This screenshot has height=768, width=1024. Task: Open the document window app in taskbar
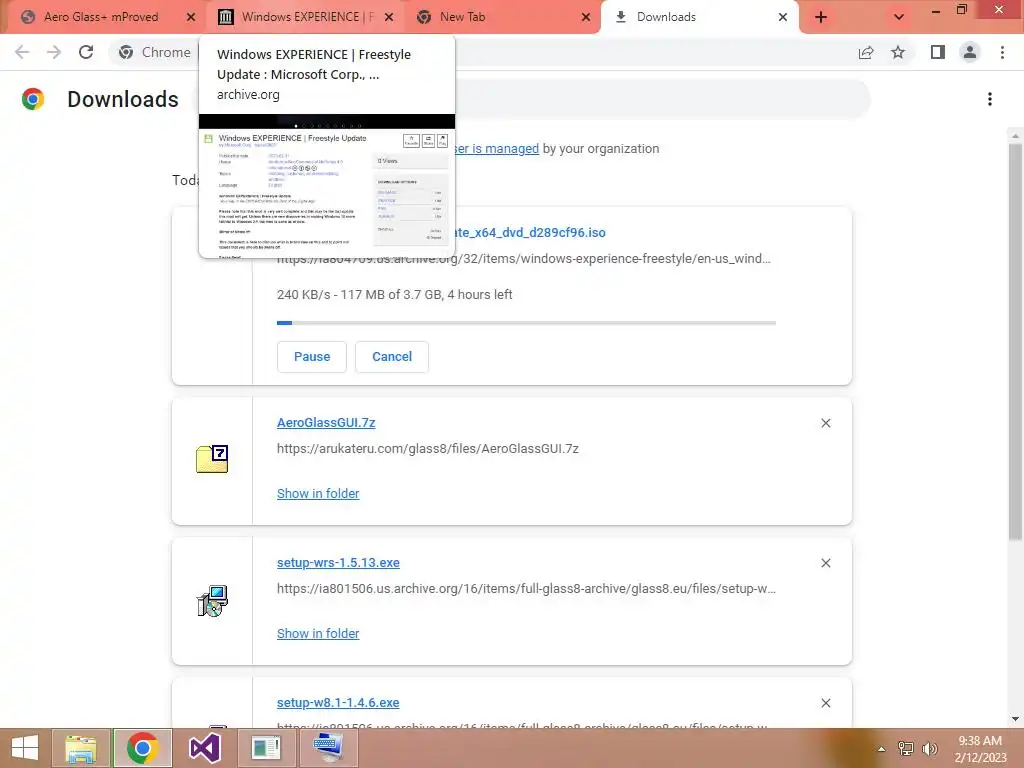tap(266, 748)
